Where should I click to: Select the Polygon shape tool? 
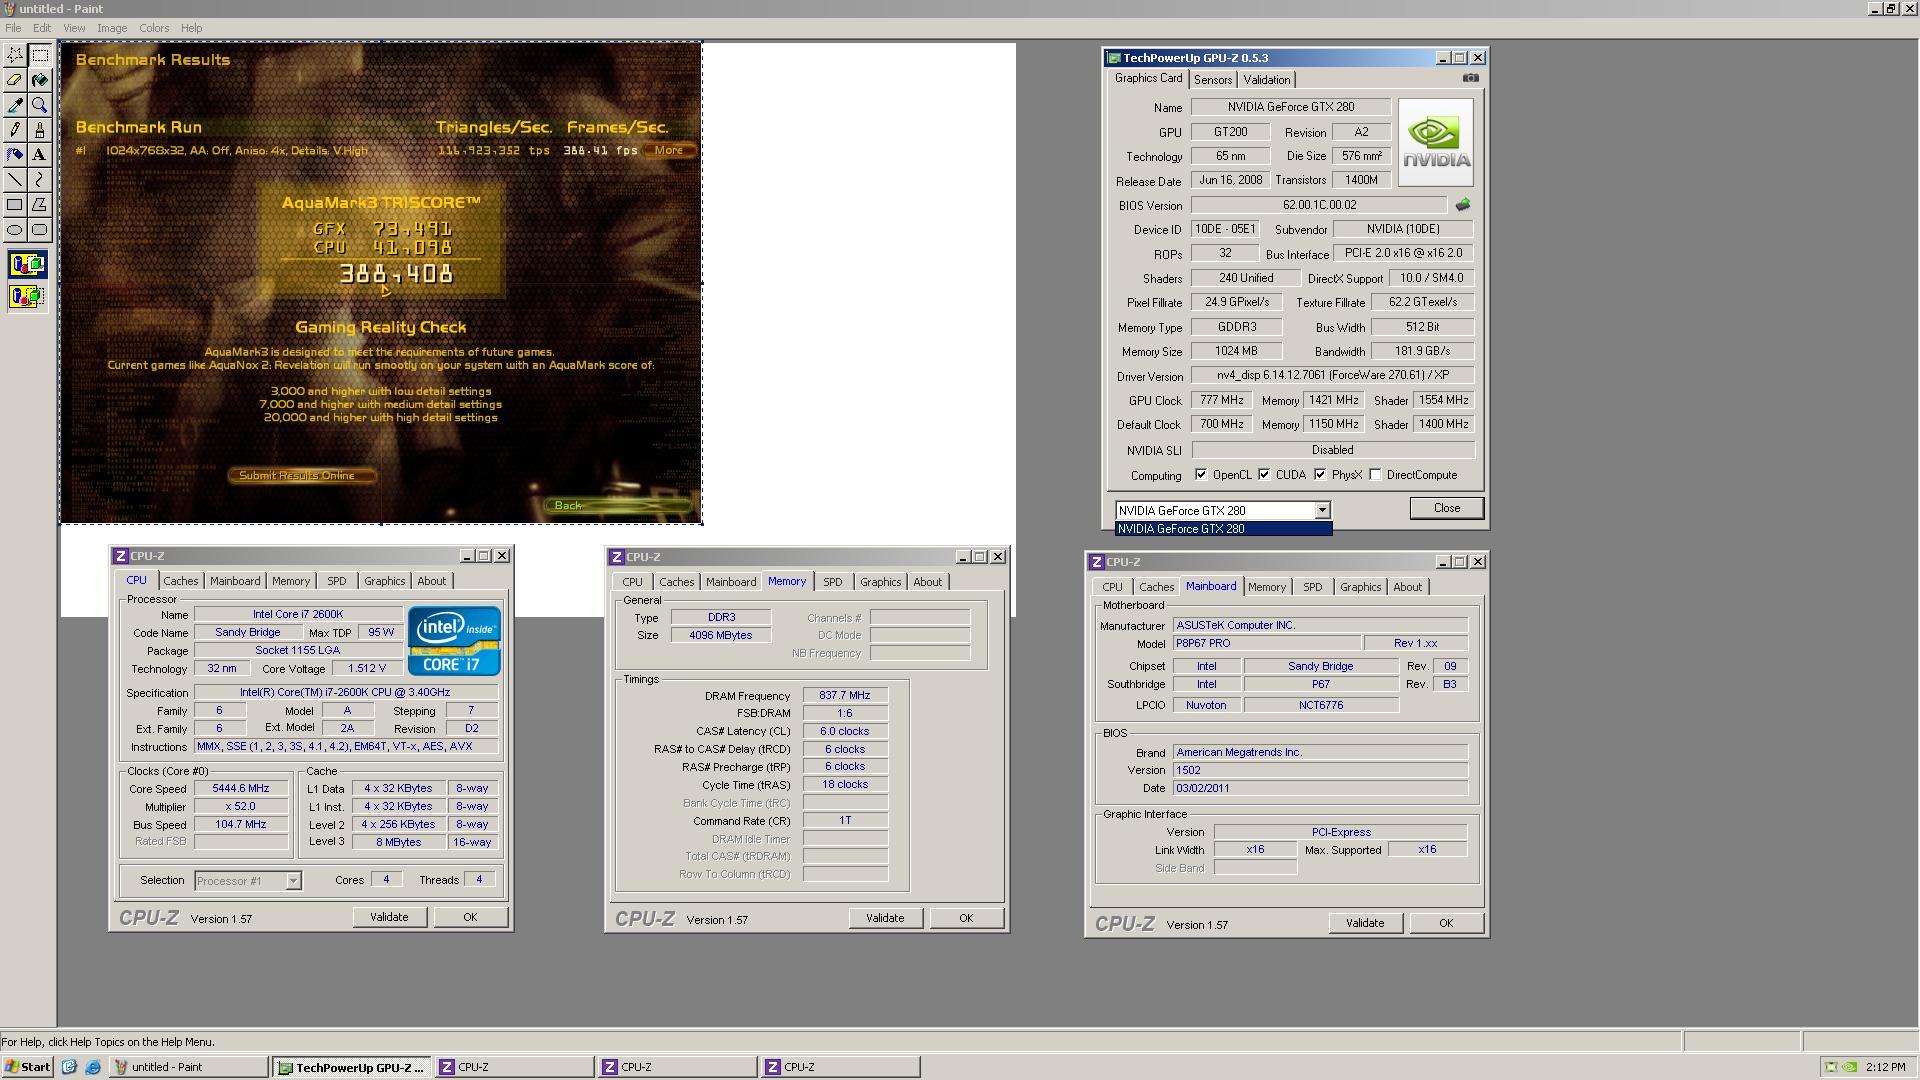point(40,205)
